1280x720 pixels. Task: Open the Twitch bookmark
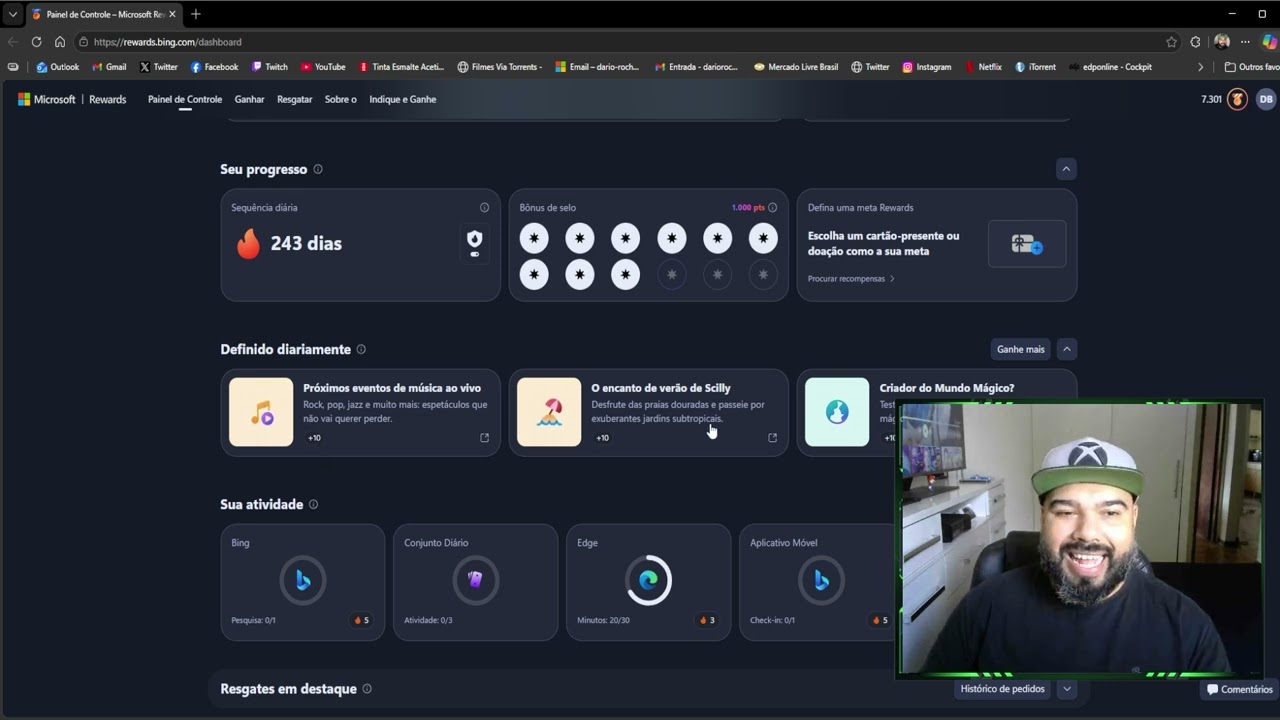pos(270,67)
